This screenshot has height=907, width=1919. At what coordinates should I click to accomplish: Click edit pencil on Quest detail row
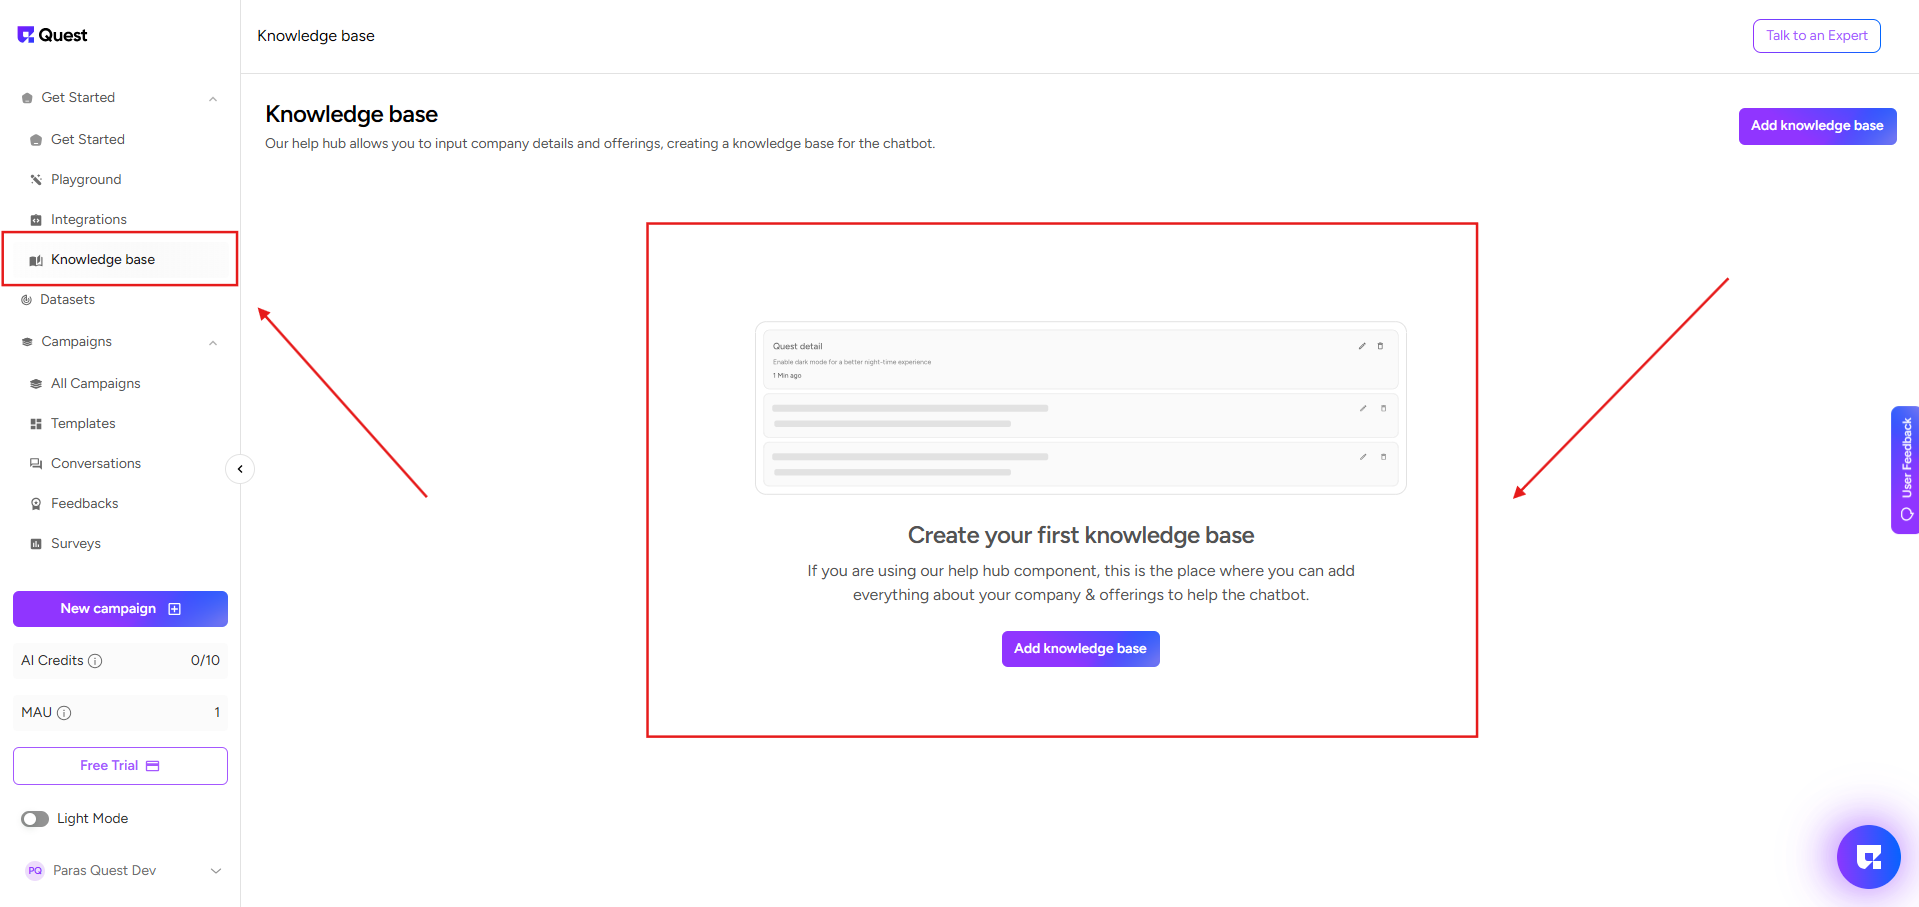[x=1362, y=346]
